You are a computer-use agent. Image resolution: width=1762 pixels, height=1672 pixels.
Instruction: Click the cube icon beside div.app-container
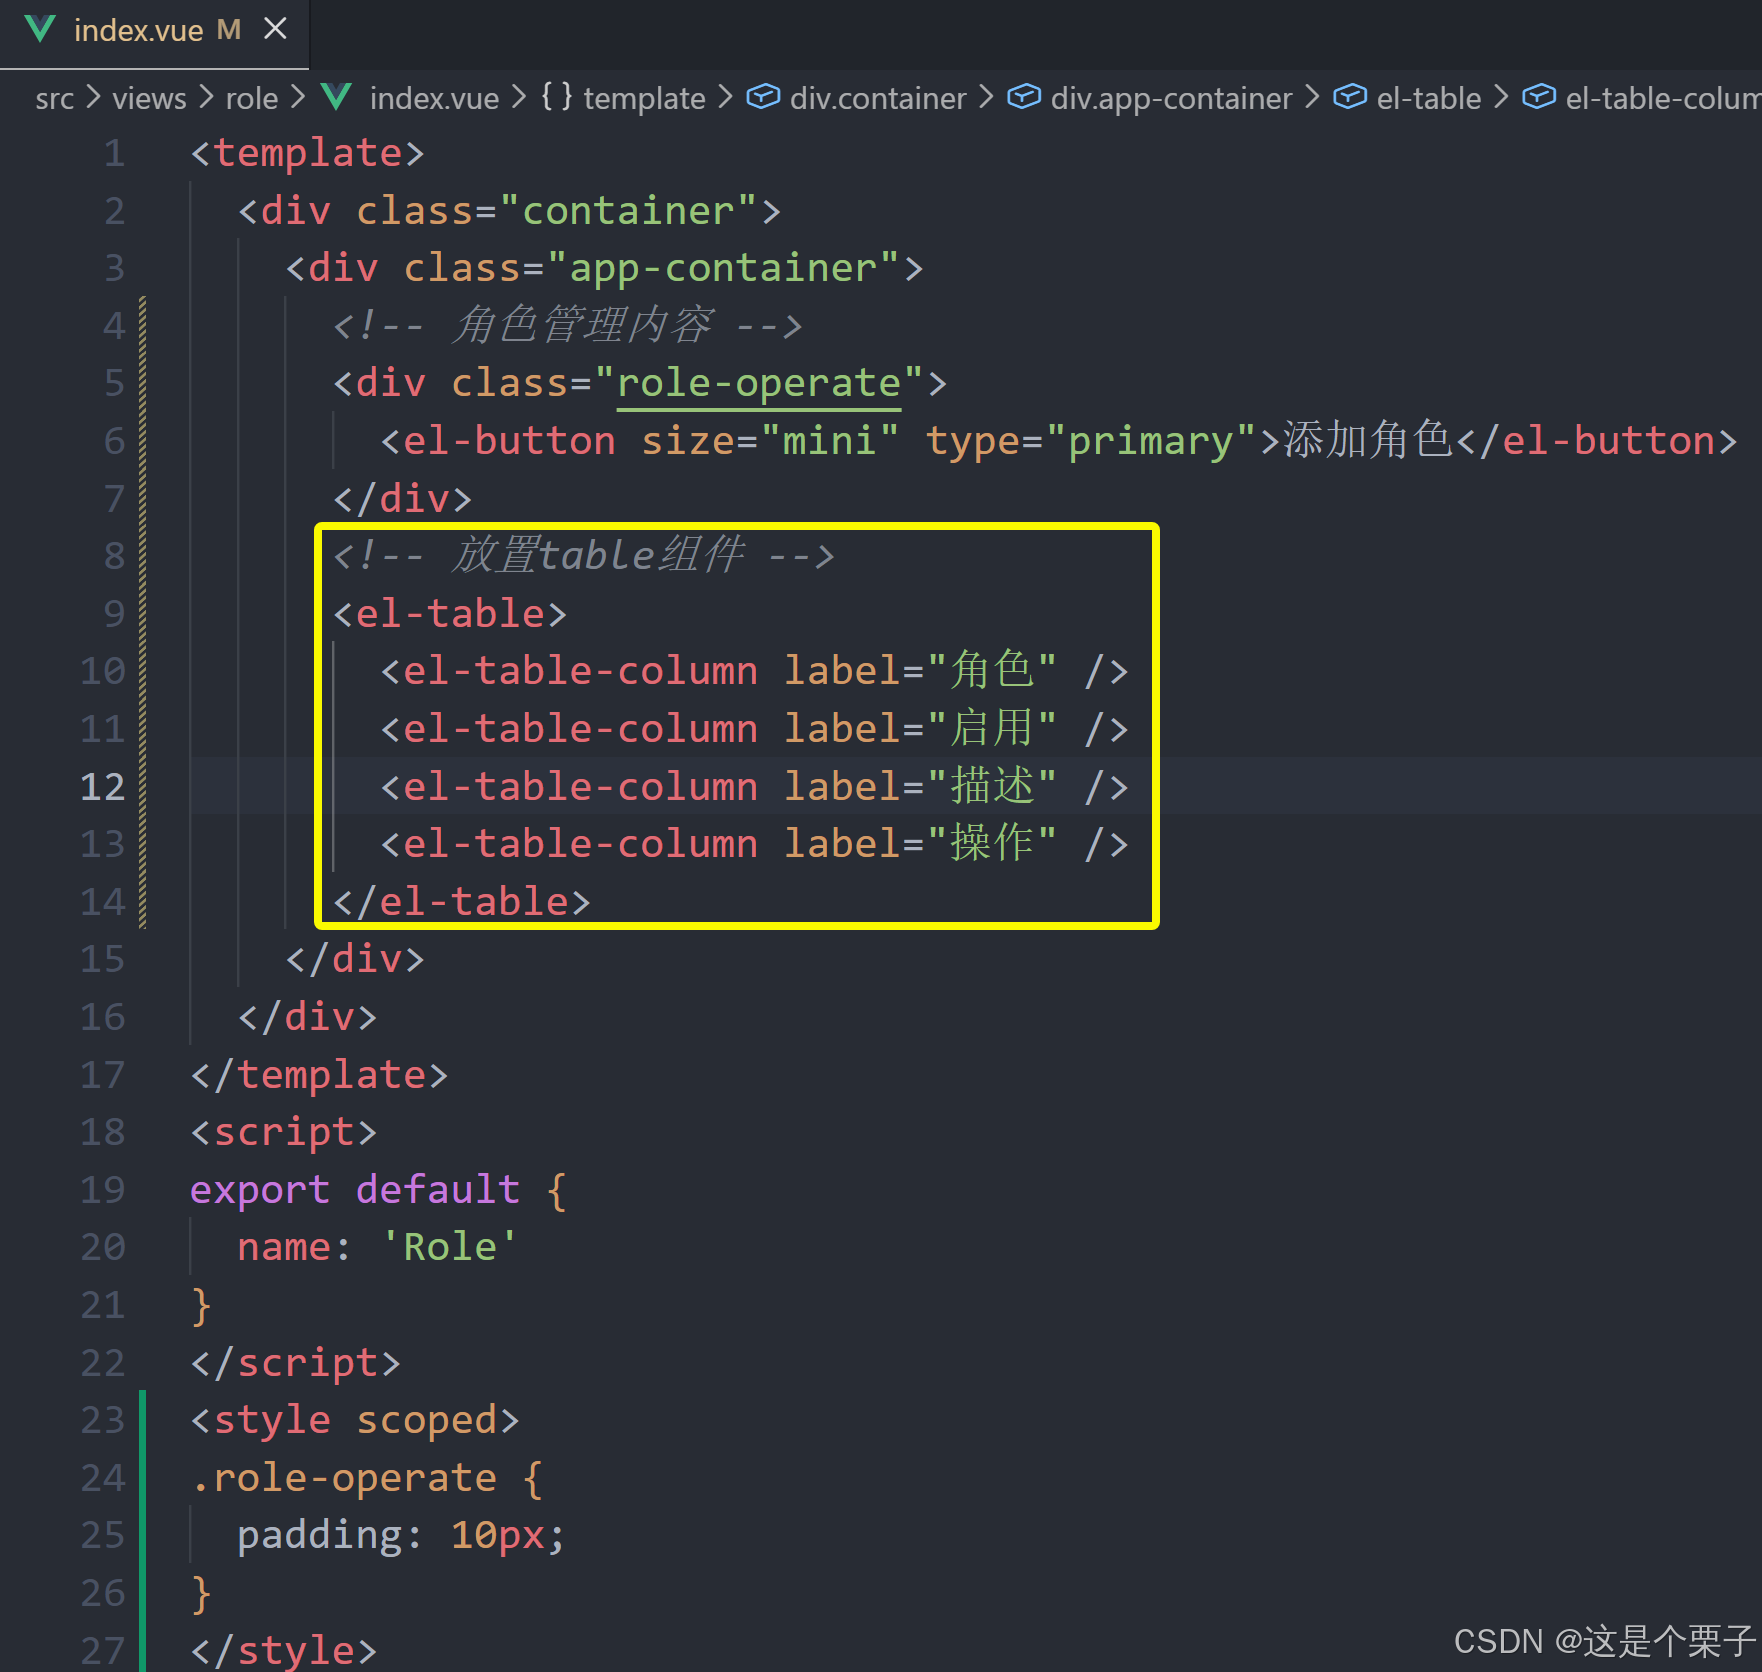1024,96
